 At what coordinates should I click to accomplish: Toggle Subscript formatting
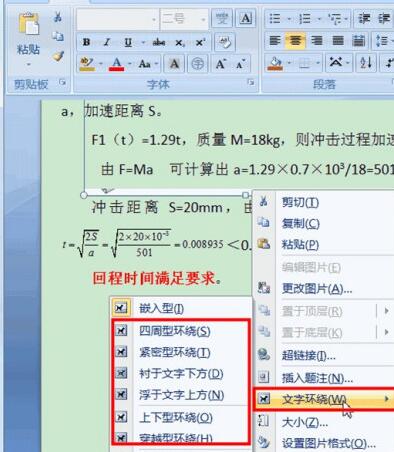click(x=179, y=43)
